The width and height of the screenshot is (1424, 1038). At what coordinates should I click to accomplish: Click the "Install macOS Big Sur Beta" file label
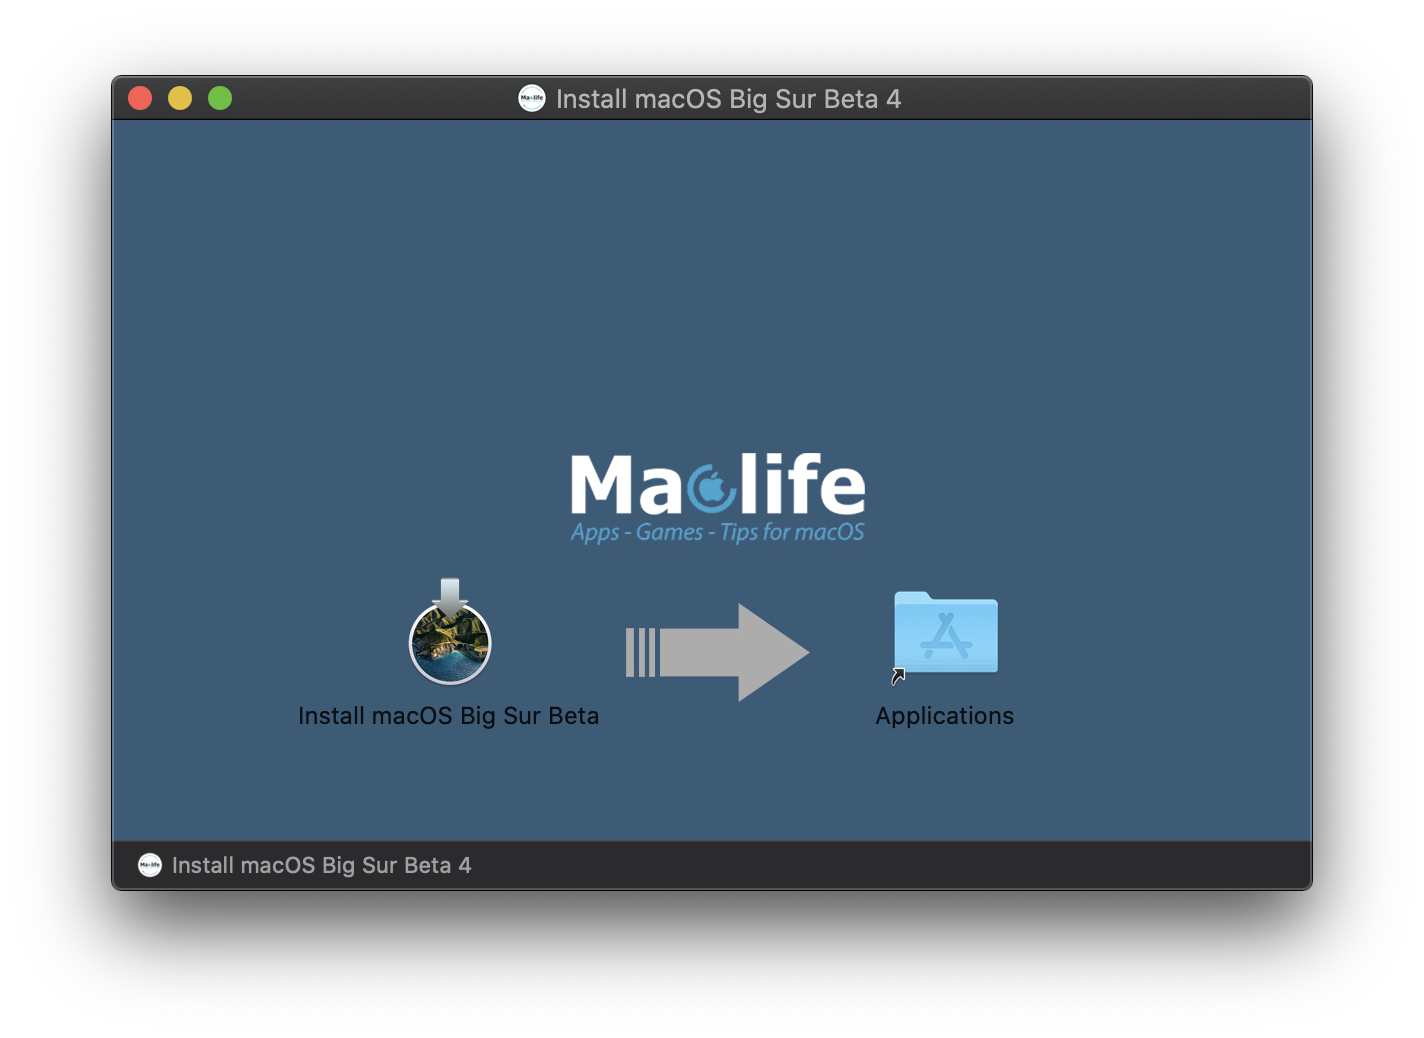tap(448, 716)
